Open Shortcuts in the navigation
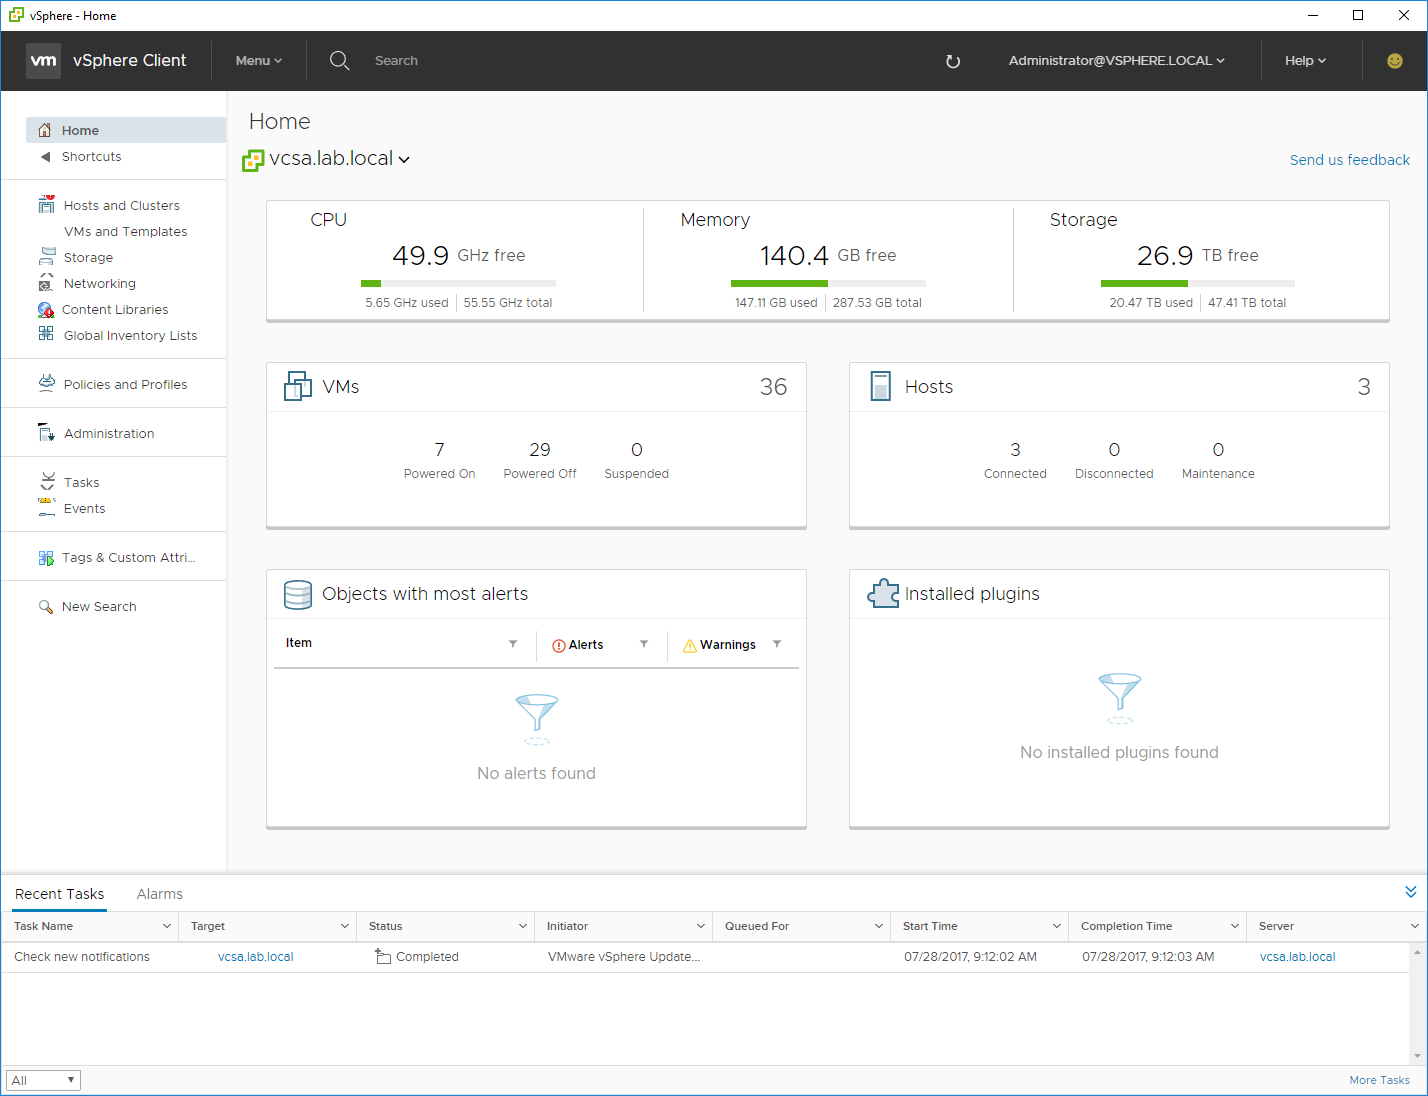The image size is (1428, 1096). (x=92, y=157)
